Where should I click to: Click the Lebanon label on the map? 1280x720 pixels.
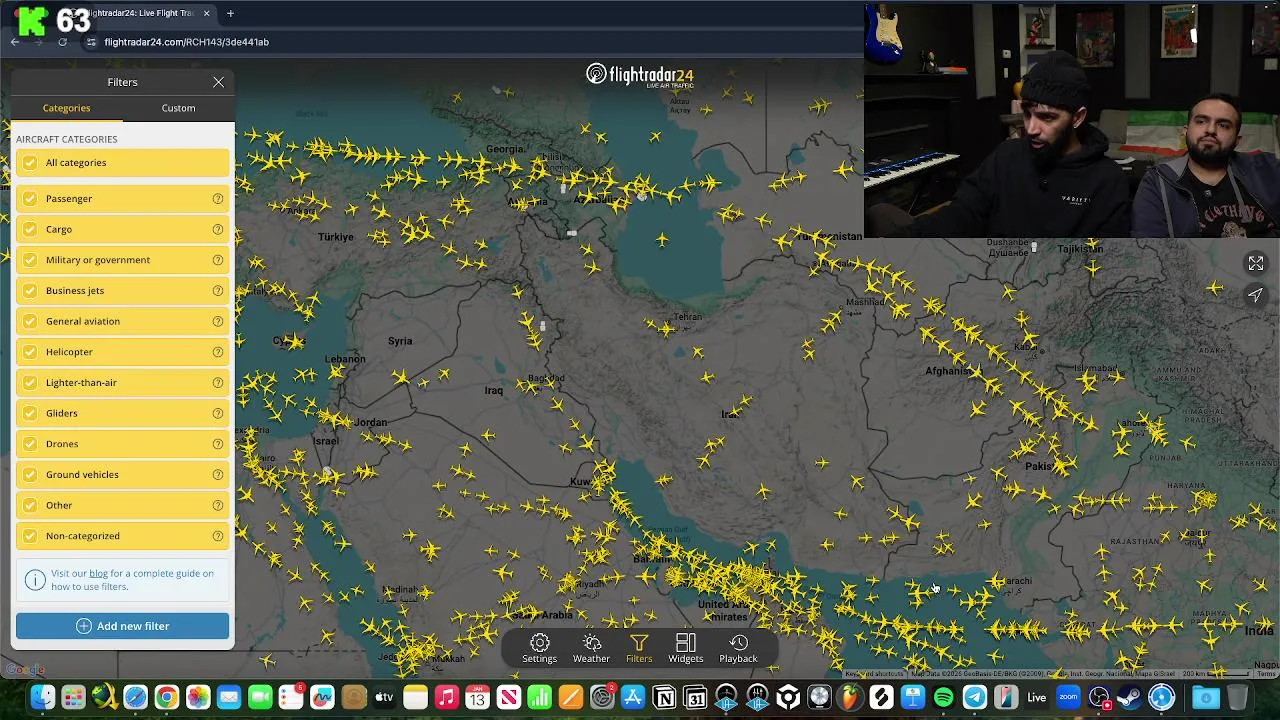point(345,359)
